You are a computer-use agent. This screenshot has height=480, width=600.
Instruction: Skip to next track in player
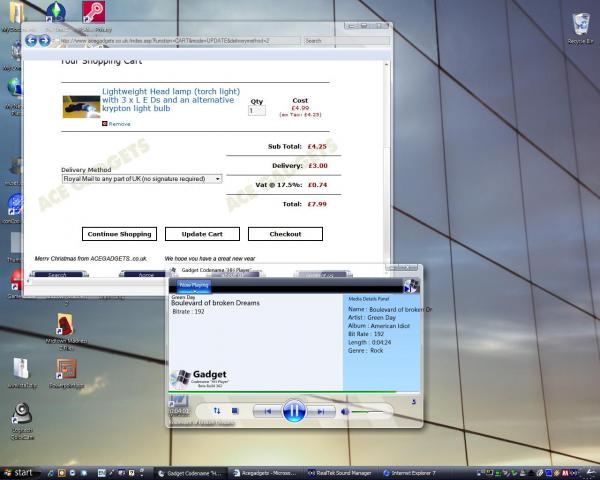pos(321,411)
